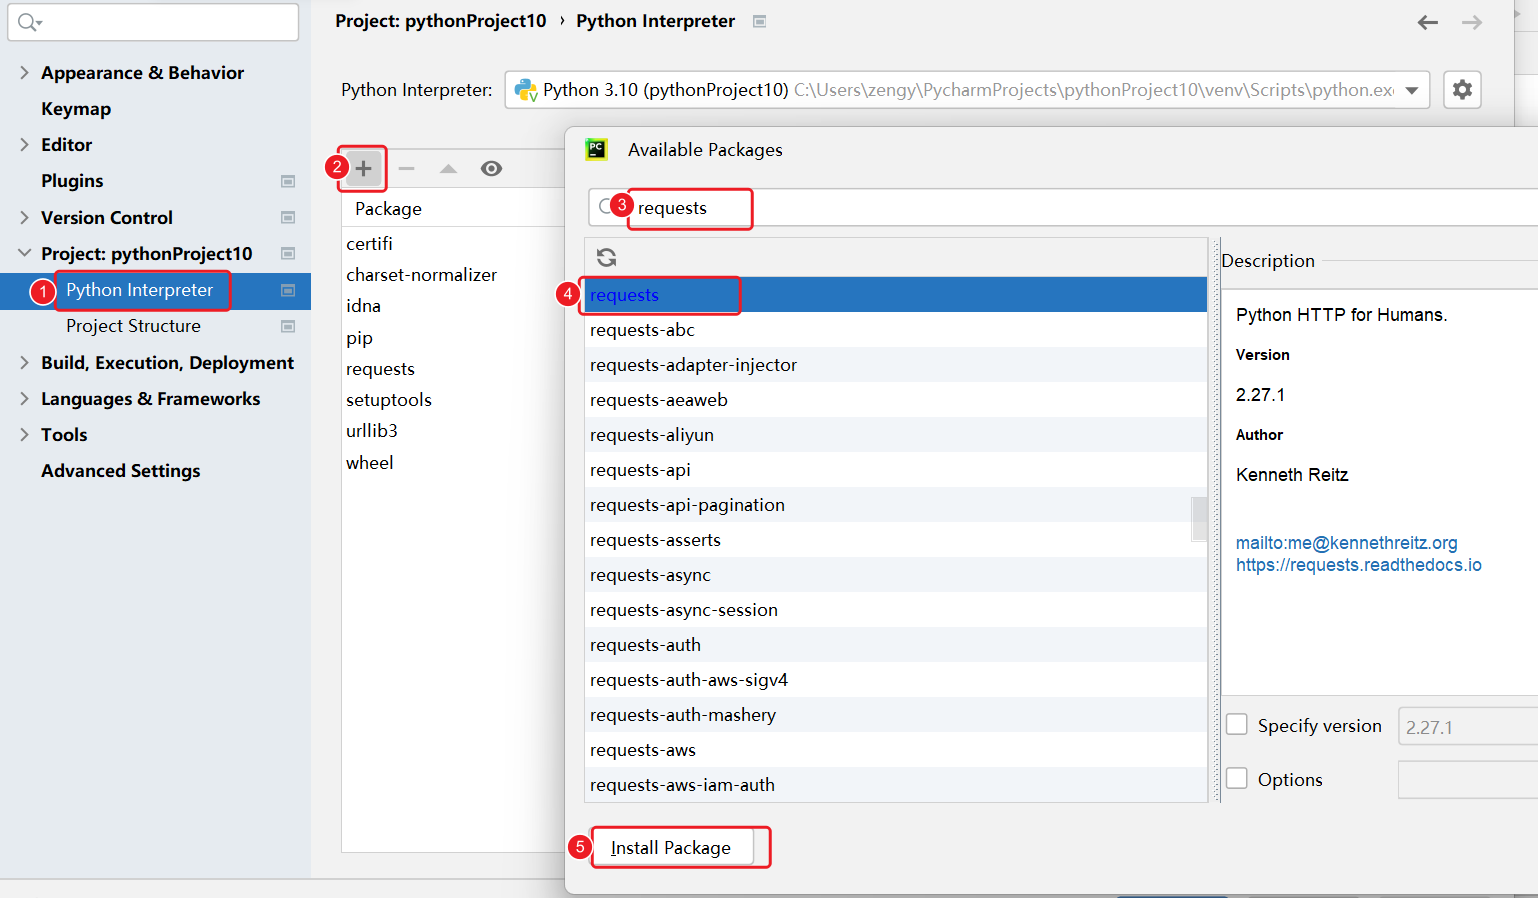Expand the Tools section
This screenshot has height=898, width=1538.
click(x=24, y=434)
